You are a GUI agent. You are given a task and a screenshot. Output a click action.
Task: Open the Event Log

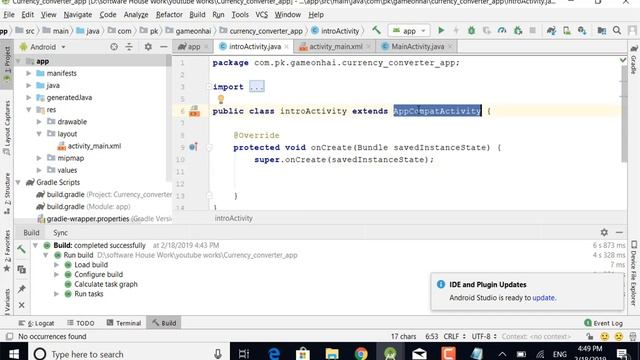[603, 323]
